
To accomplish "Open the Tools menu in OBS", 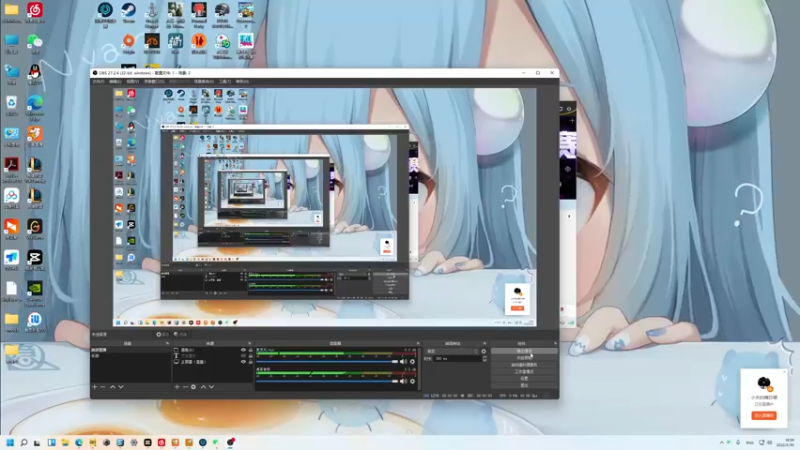I will point(225,81).
